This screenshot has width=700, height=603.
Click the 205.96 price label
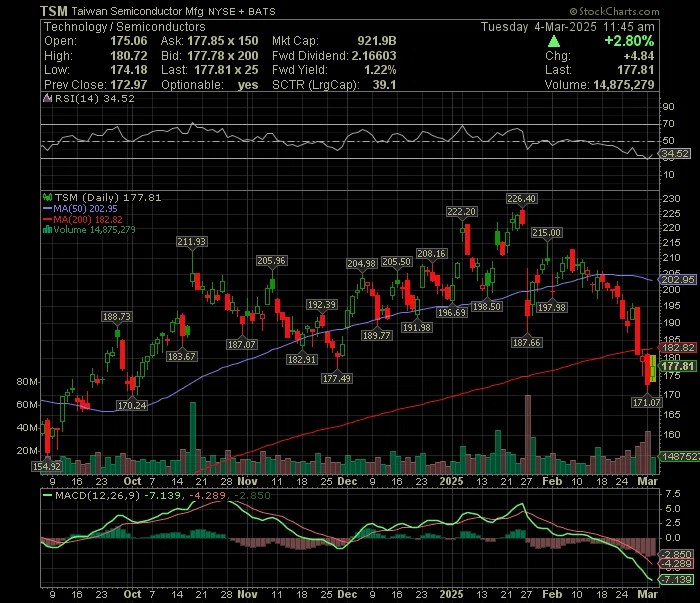coord(271,261)
